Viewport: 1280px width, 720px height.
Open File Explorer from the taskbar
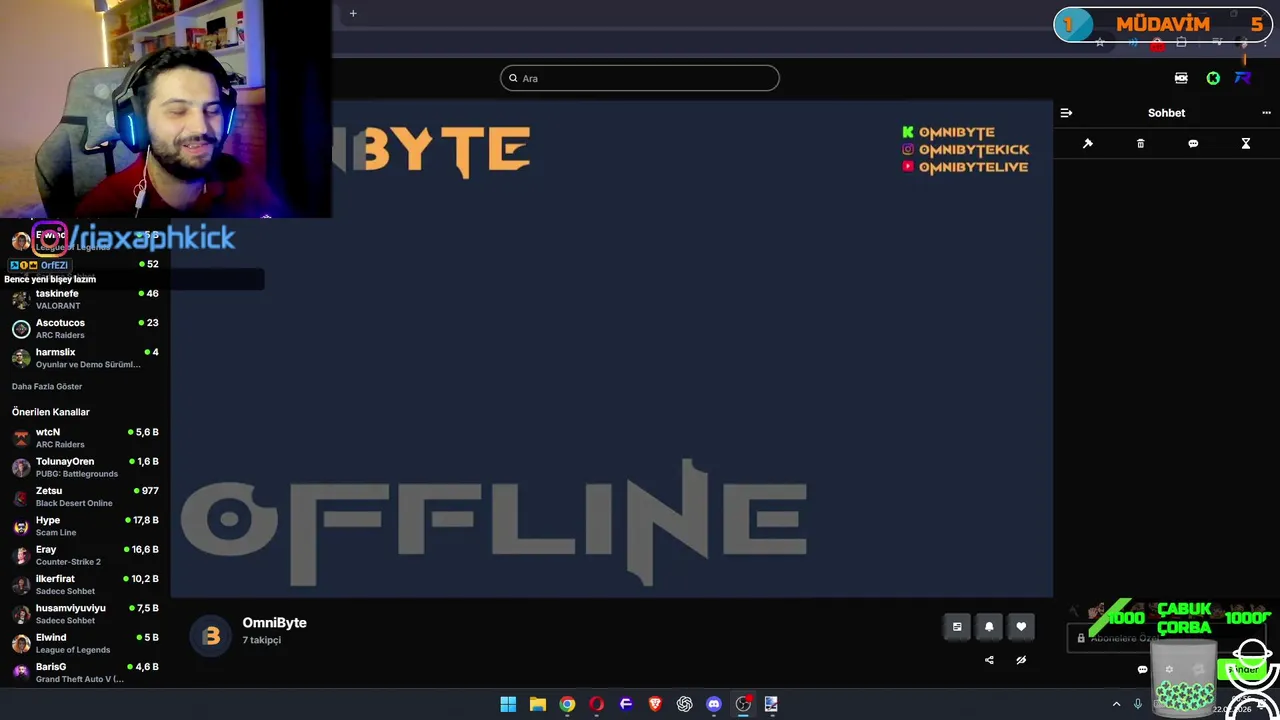coord(537,704)
